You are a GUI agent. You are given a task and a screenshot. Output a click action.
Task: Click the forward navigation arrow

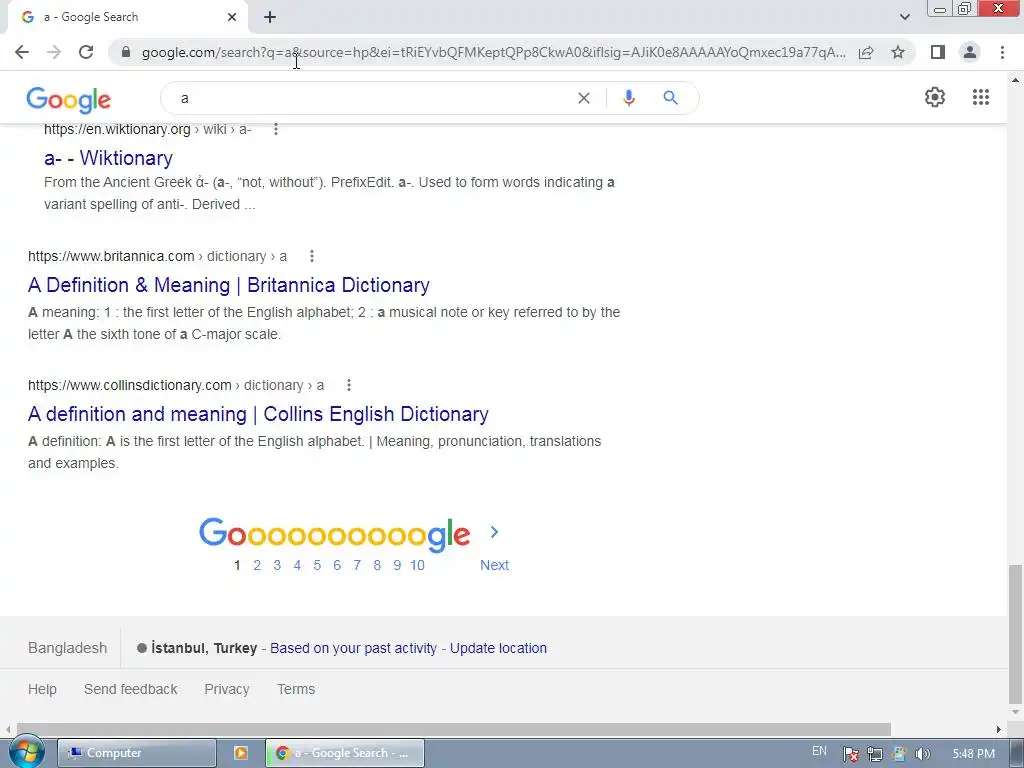[54, 52]
